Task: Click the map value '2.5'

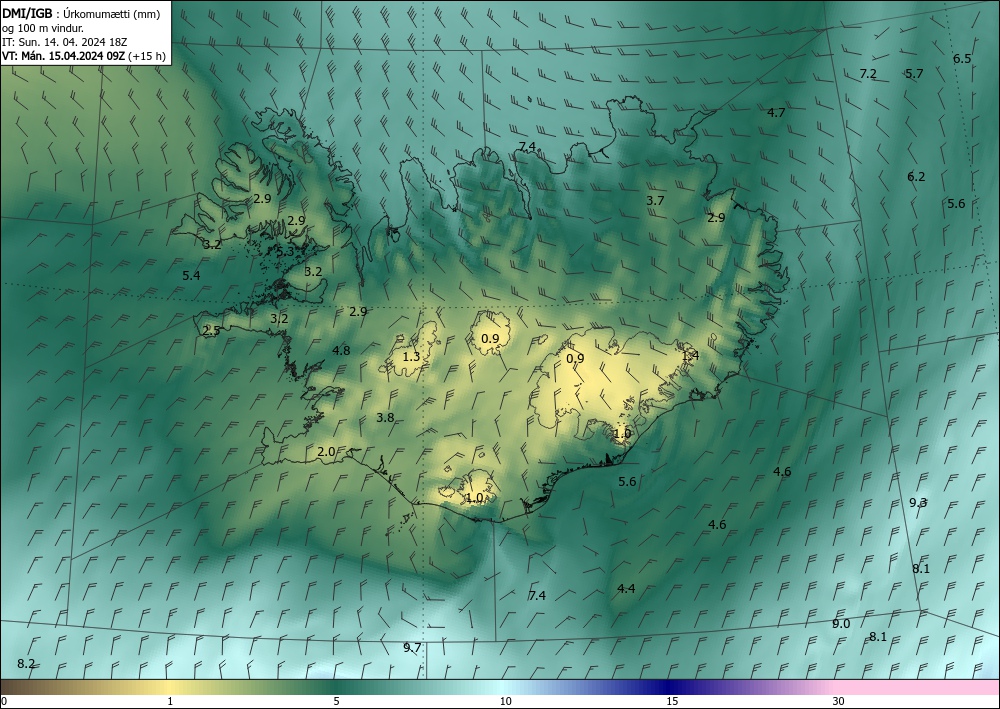Action: click(x=211, y=330)
